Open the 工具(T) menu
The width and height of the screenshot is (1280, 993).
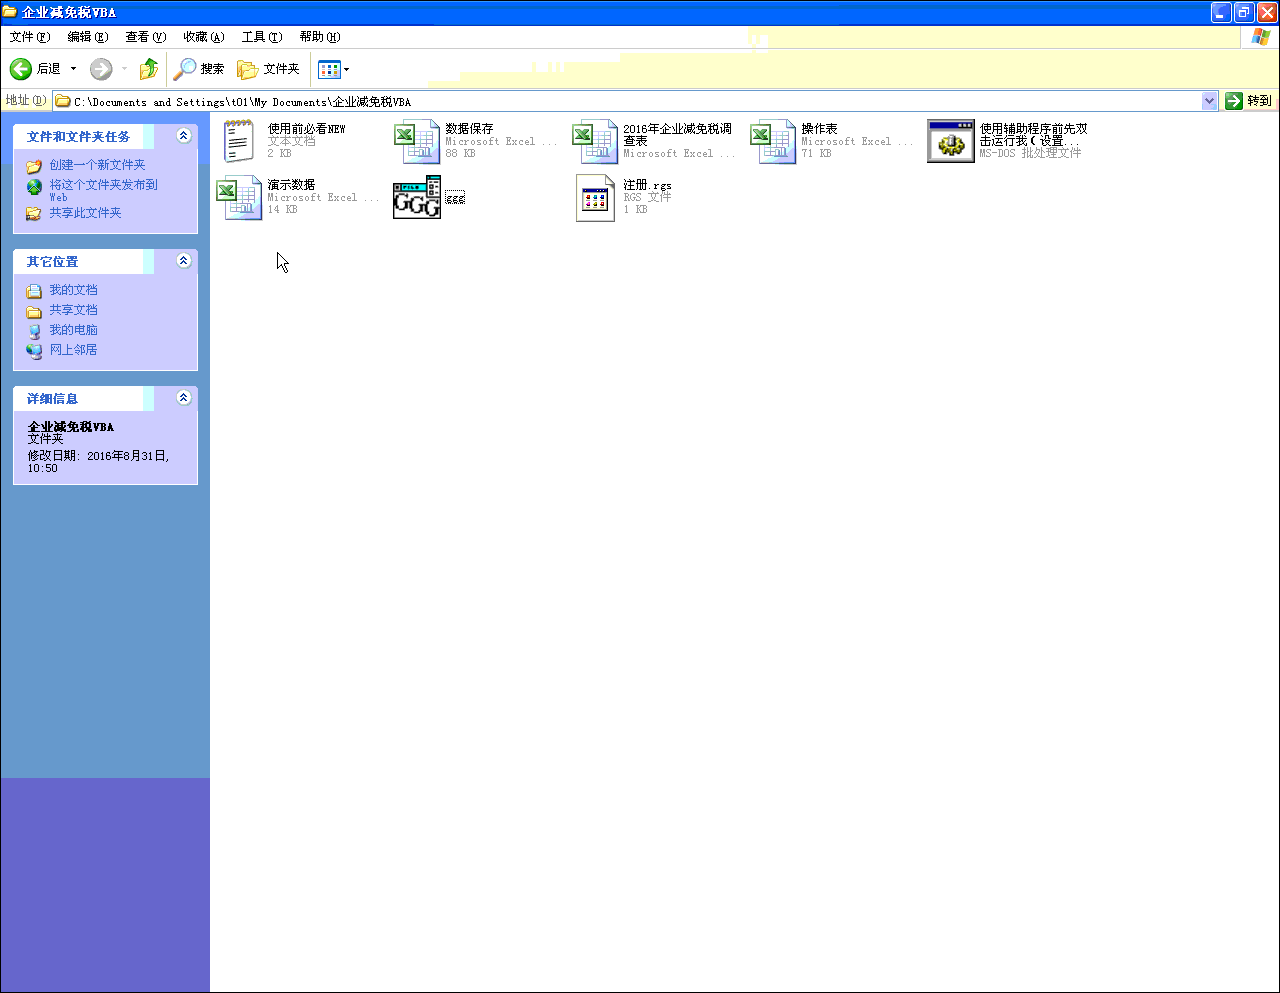pyautogui.click(x=261, y=37)
